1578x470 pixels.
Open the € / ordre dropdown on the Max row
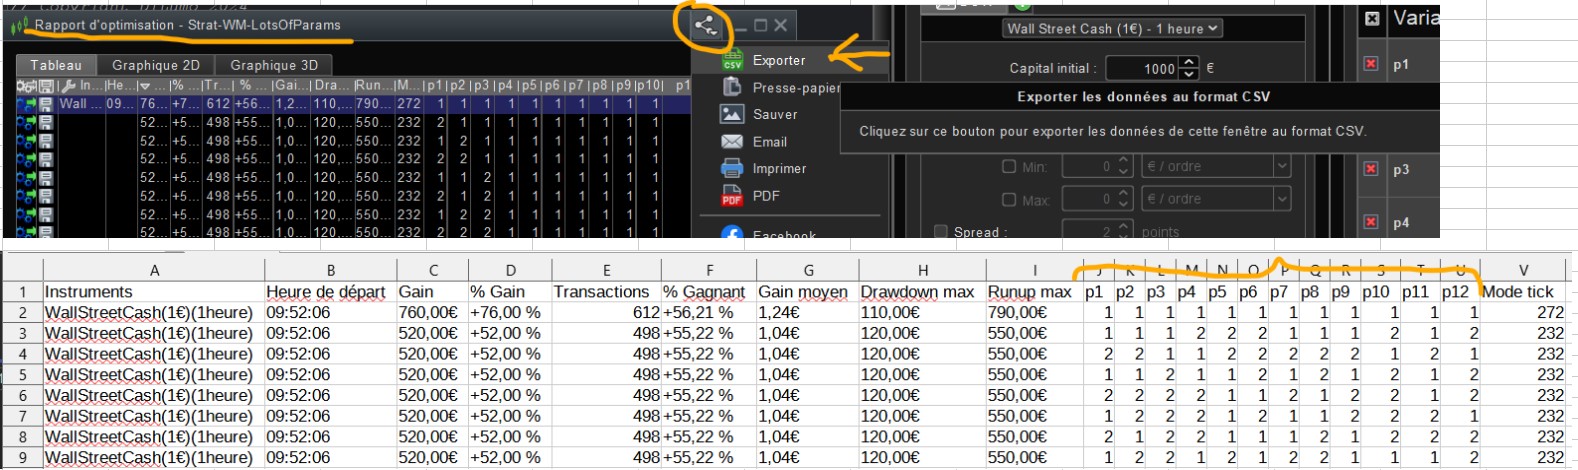1216,199
